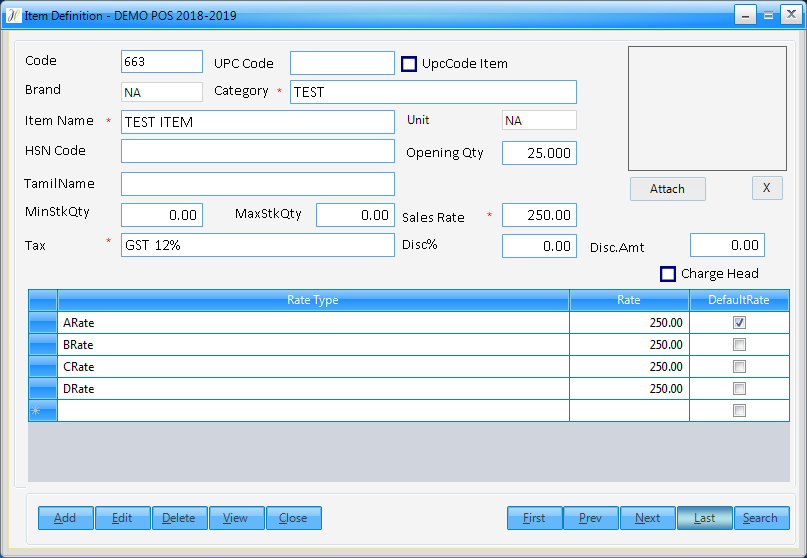Click the X button to remove attached image
This screenshot has width=807, height=558.
[x=766, y=188]
